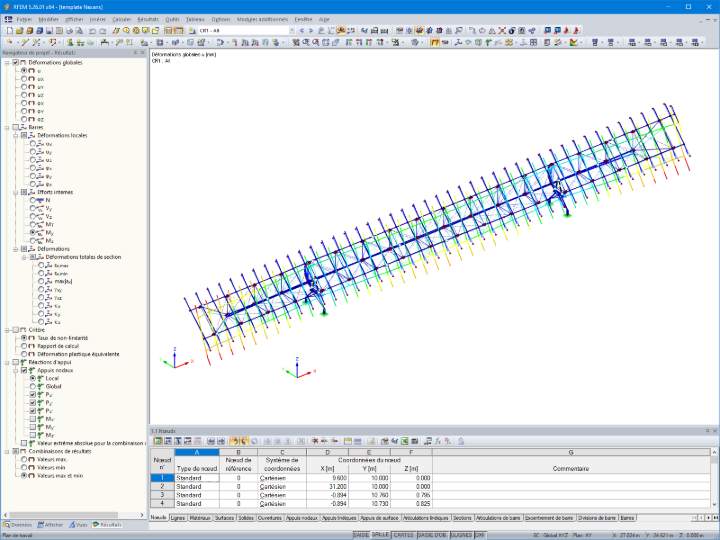Collapse the Critère tree node
This screenshot has width=720, height=540.
(x=7, y=330)
